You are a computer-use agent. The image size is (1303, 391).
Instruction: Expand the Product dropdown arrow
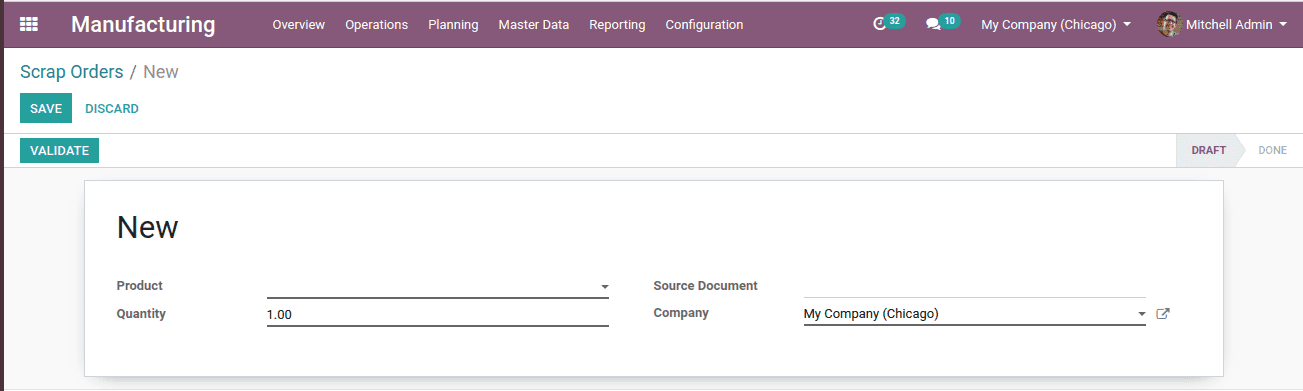[x=604, y=287]
